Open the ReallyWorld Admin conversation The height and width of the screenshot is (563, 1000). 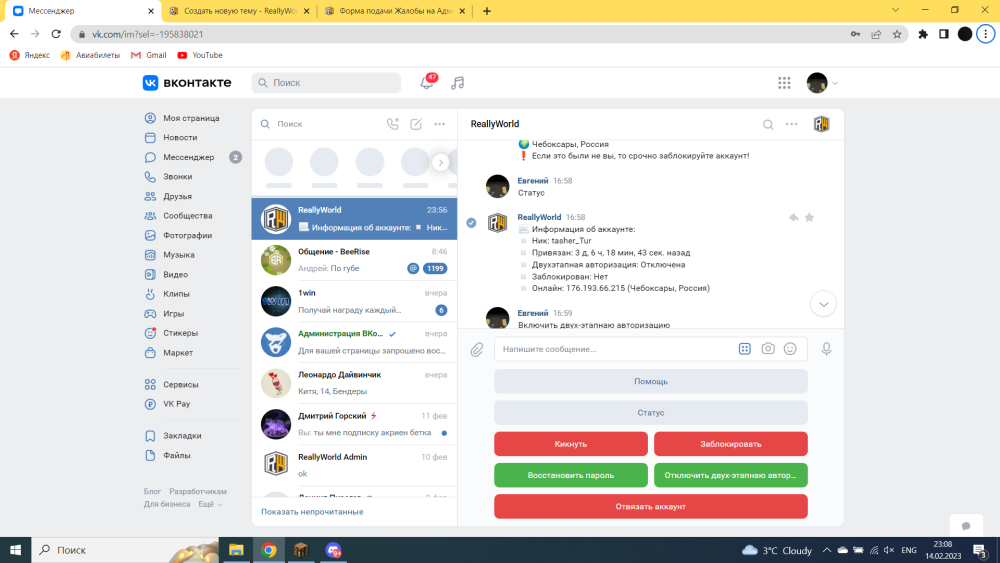pos(355,465)
